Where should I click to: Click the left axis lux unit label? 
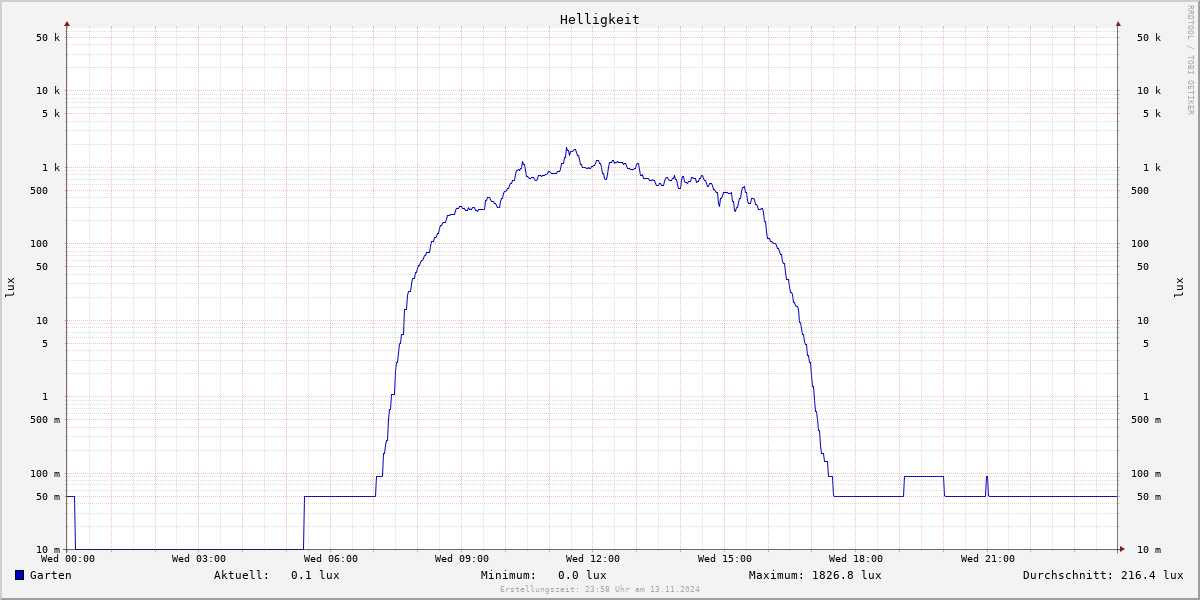[x=10, y=287]
